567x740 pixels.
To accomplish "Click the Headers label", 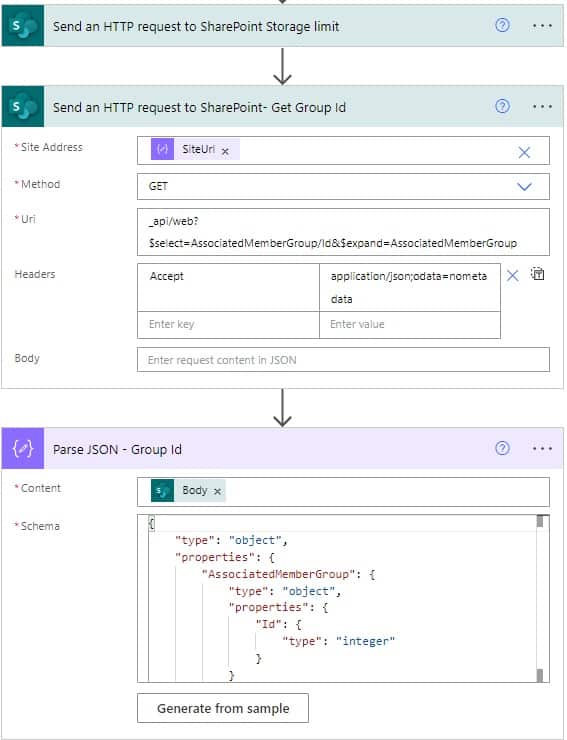I will [35, 274].
